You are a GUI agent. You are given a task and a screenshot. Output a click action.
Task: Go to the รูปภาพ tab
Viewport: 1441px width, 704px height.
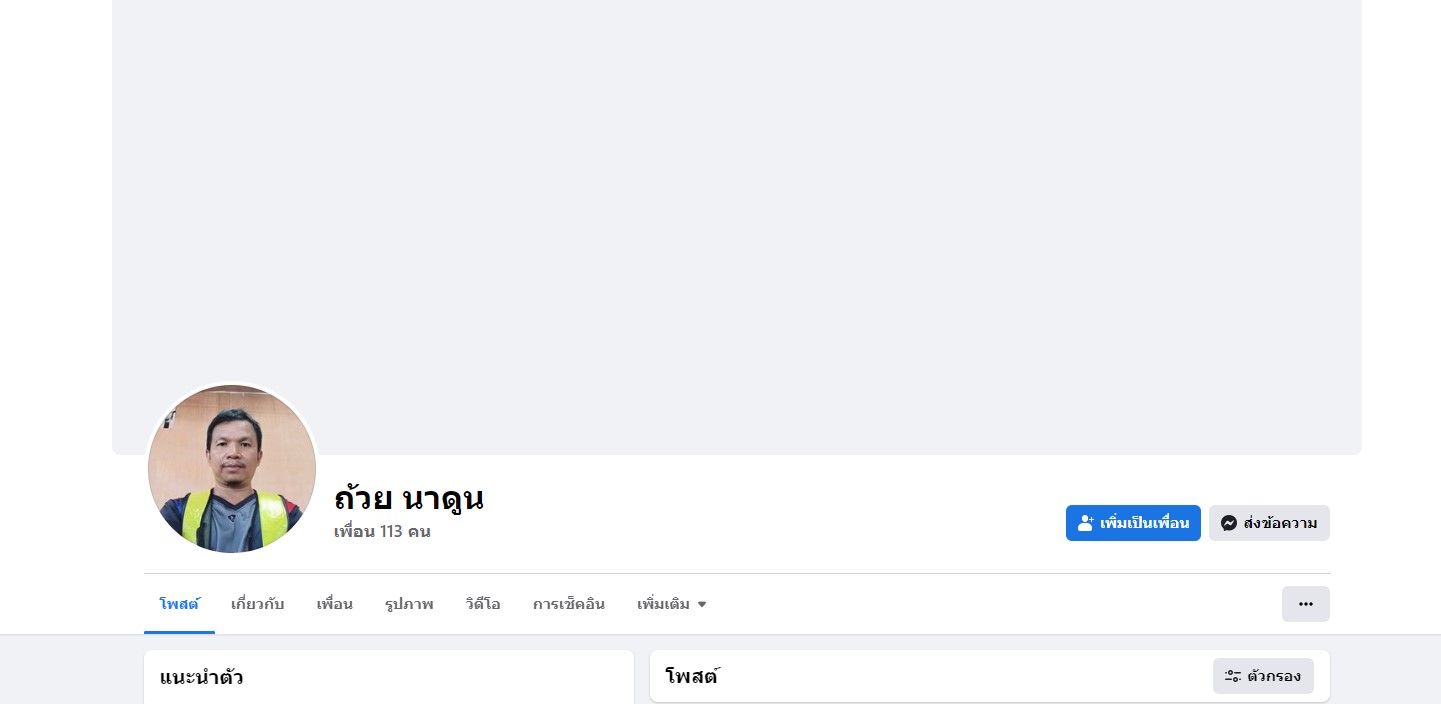(408, 604)
